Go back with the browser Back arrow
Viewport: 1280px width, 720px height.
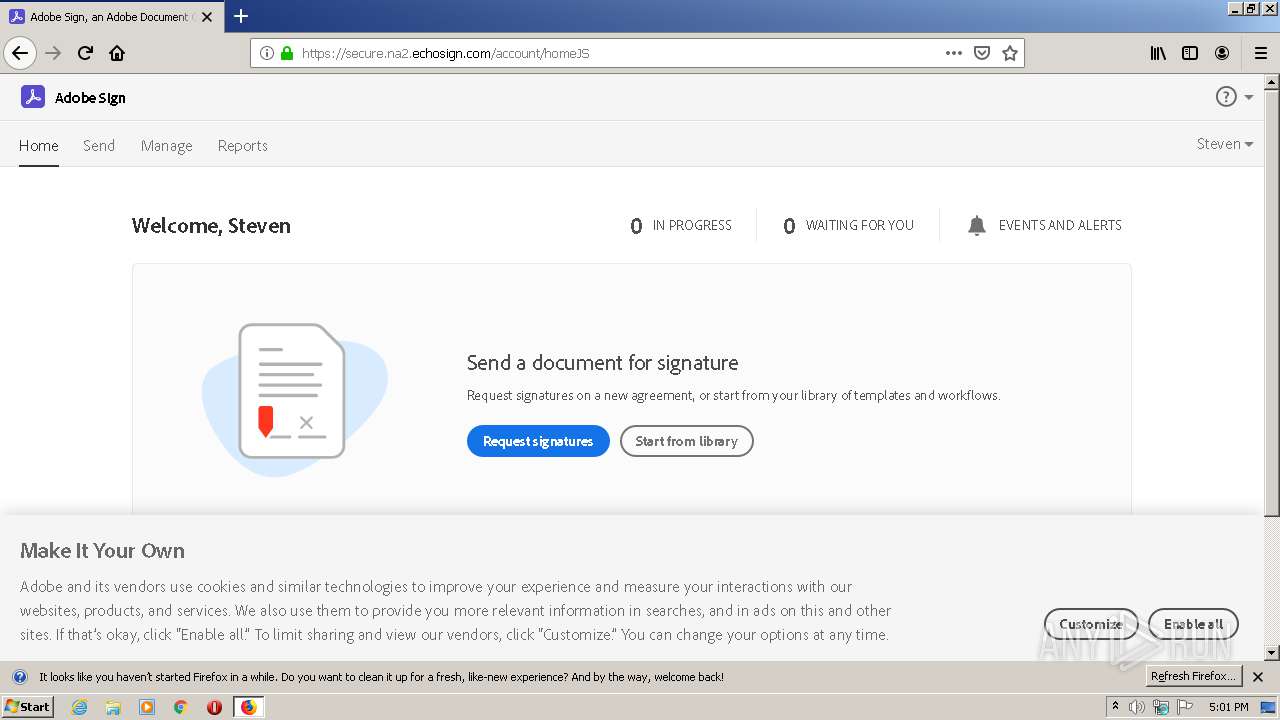point(20,53)
